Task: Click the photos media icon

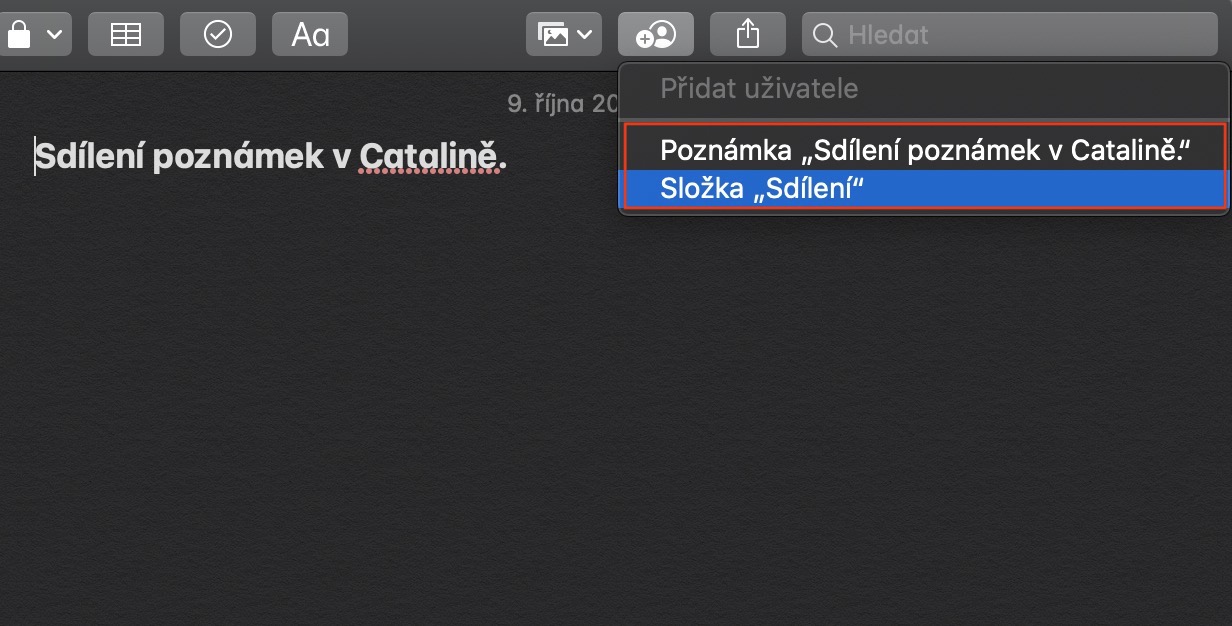Action: pyautogui.click(x=553, y=34)
